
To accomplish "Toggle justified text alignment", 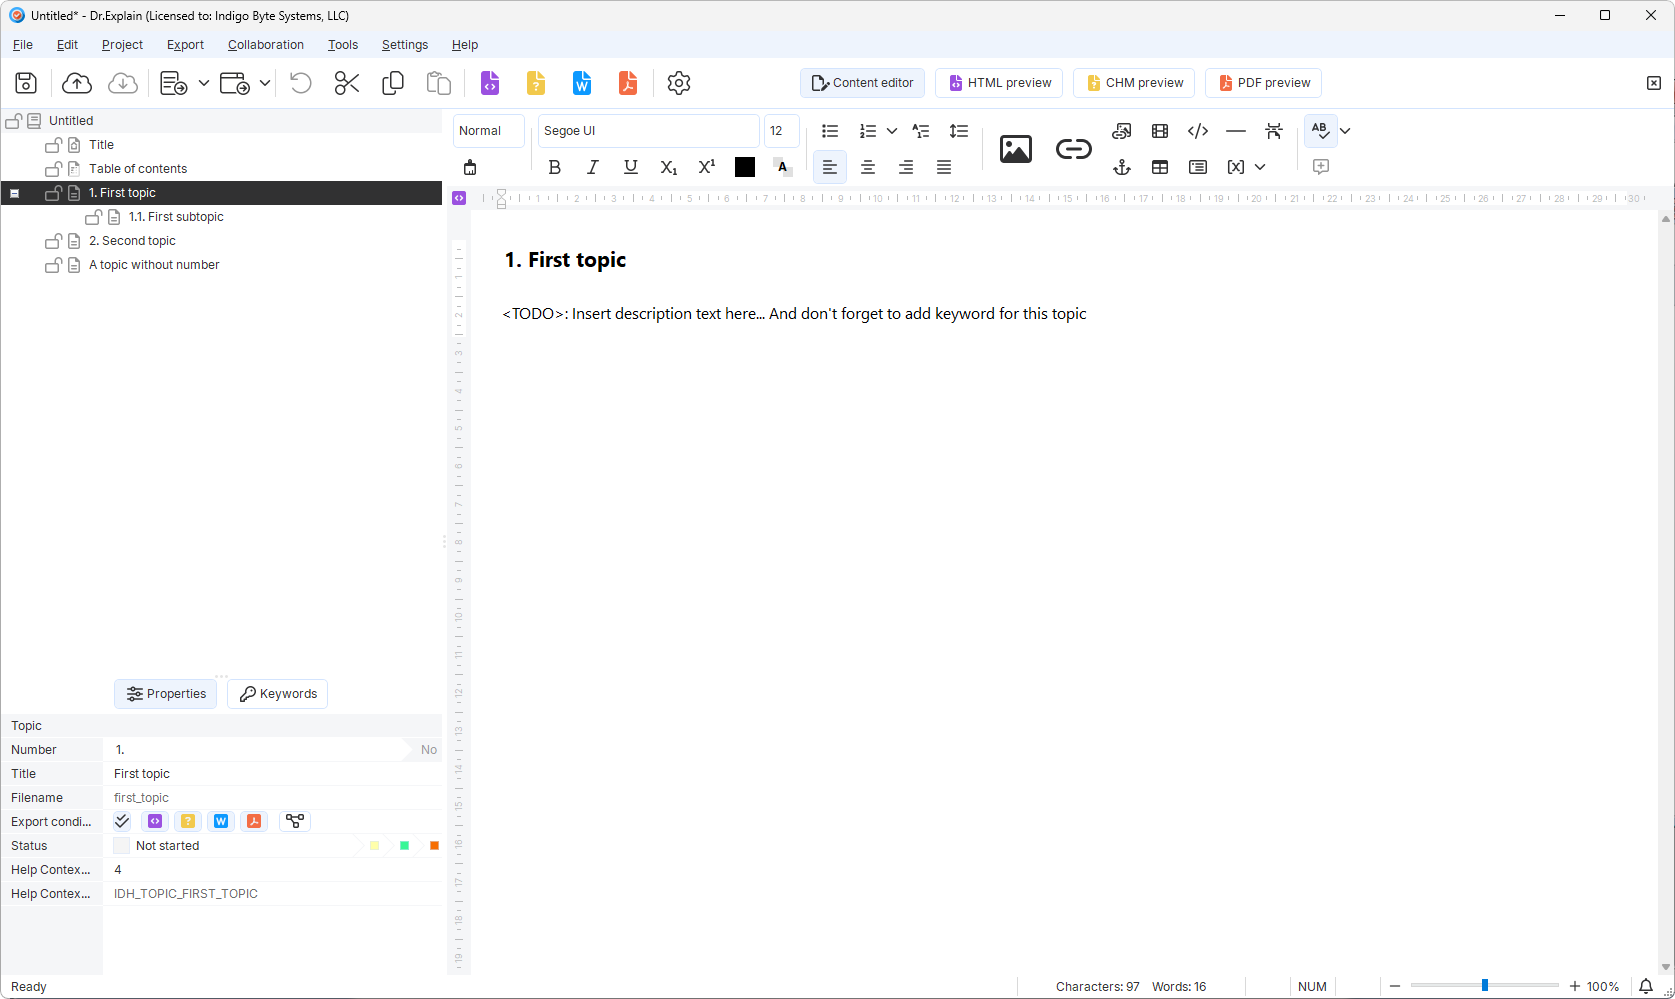I will coord(944,167).
